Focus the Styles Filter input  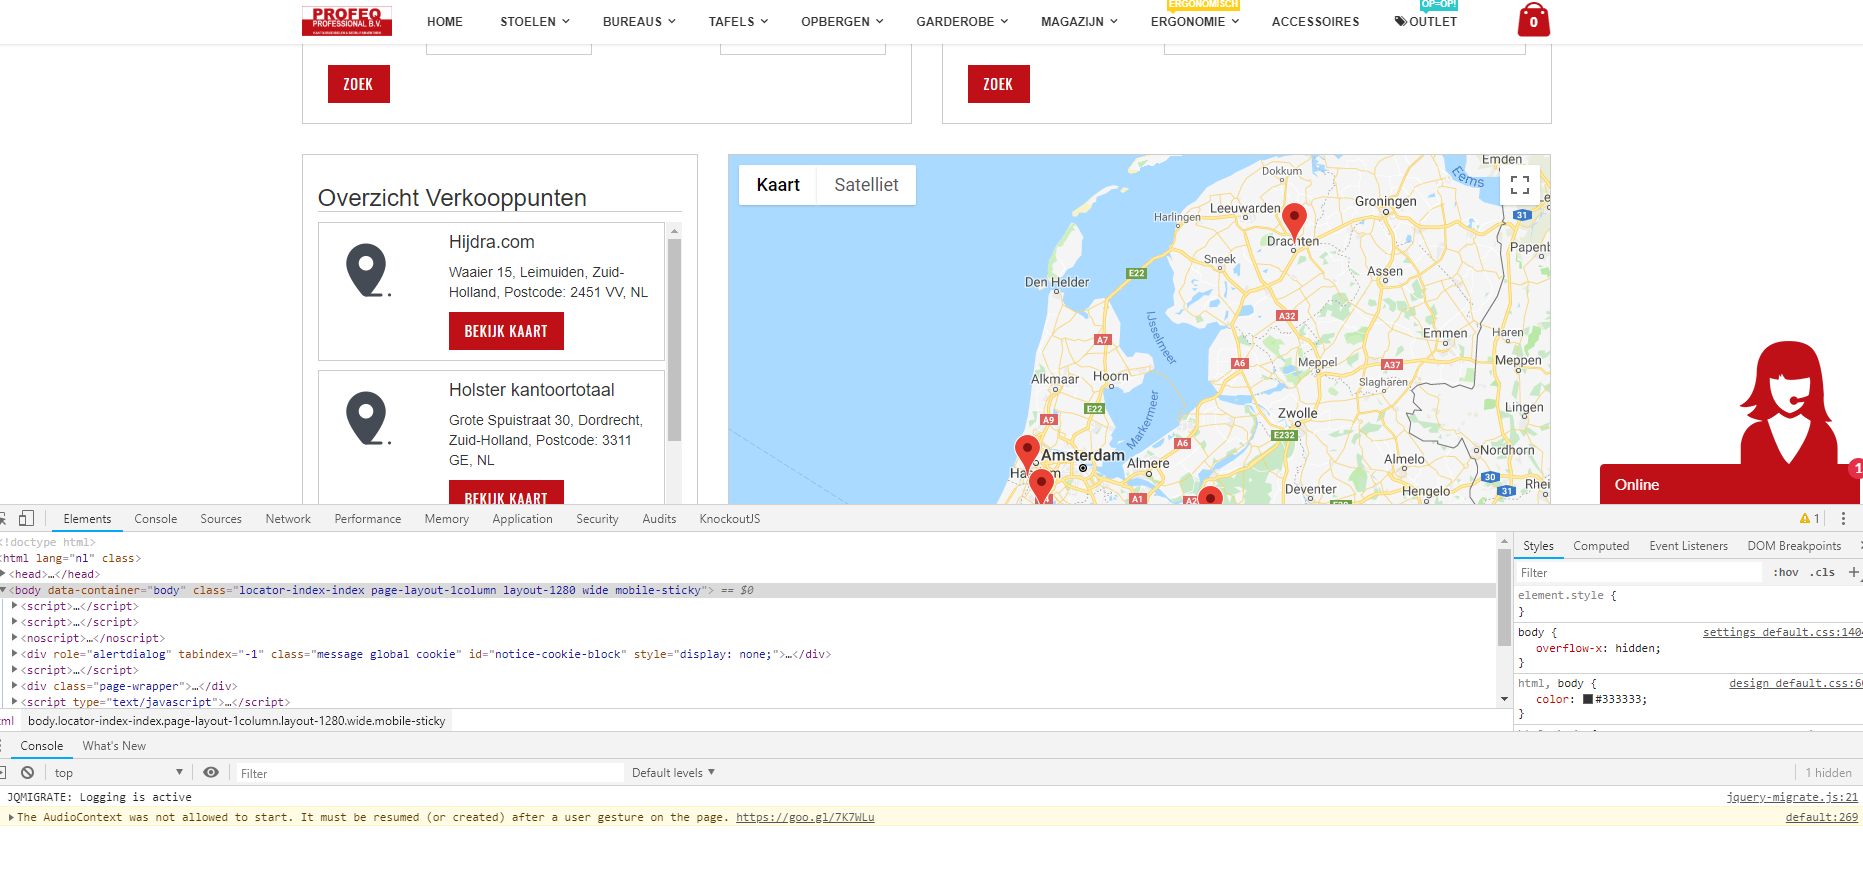pyautogui.click(x=1638, y=573)
